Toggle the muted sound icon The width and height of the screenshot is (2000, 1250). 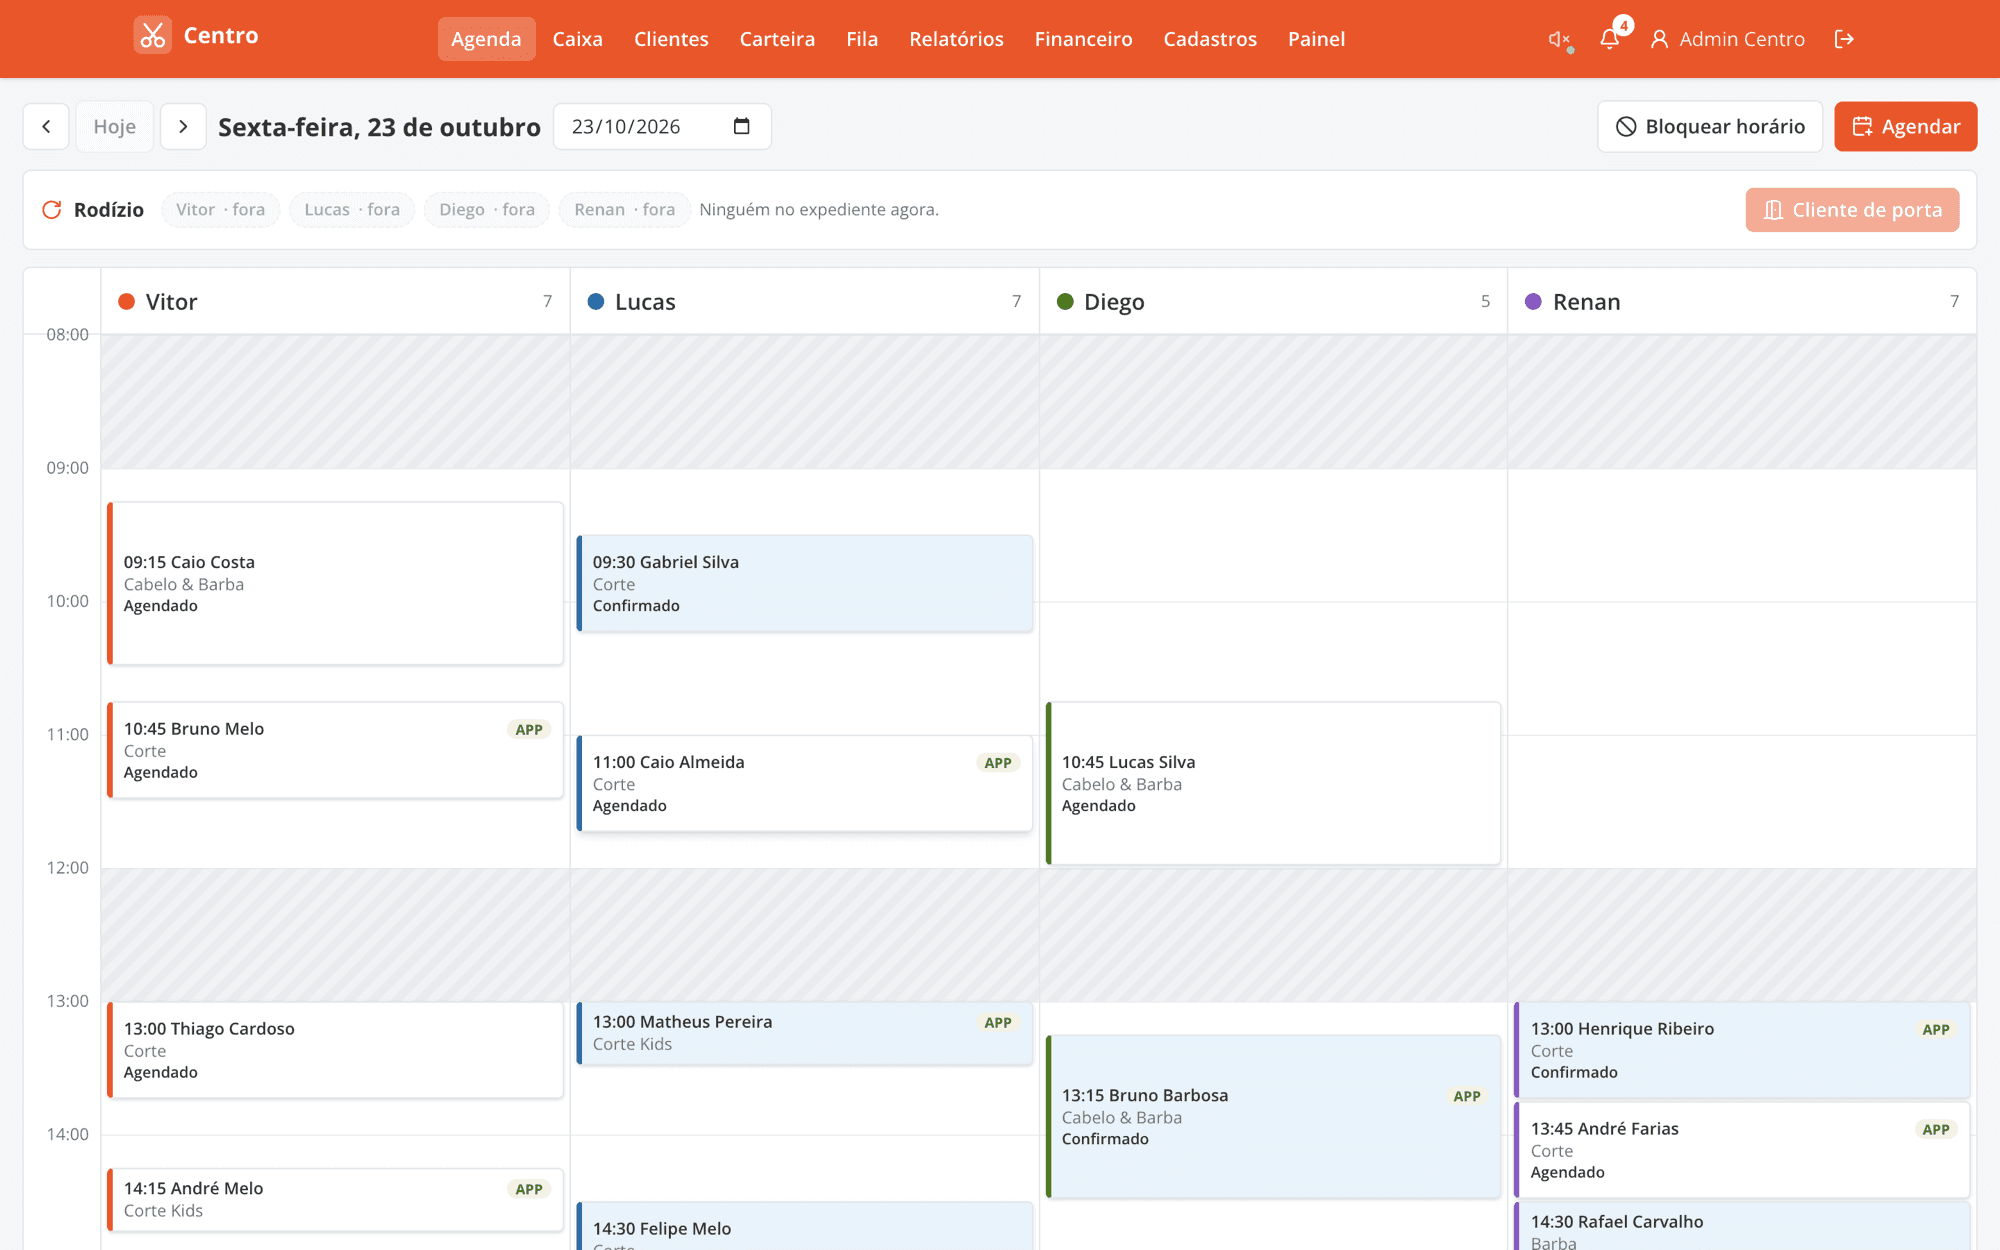[x=1560, y=39]
